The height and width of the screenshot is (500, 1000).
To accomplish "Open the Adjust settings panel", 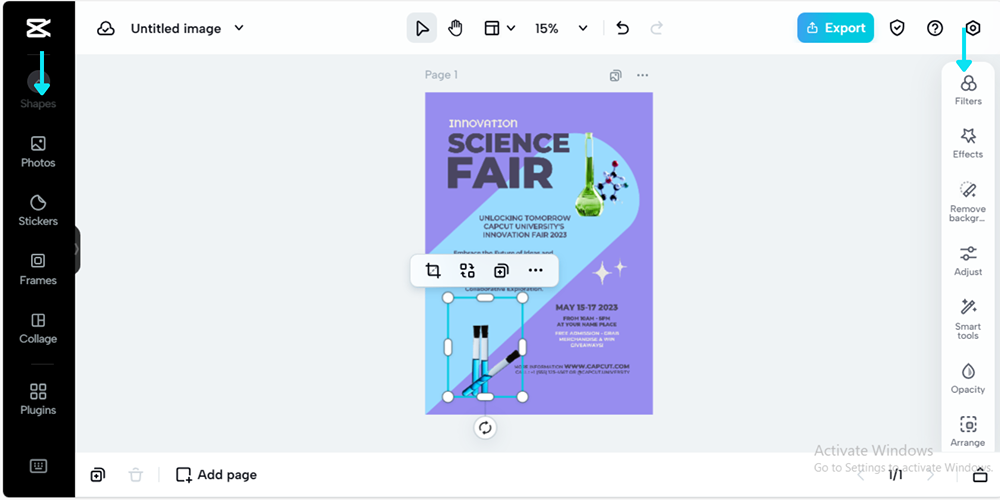I will click(x=968, y=261).
